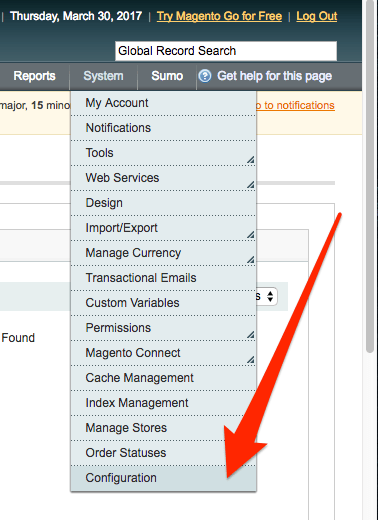Viewport: 378px width, 520px height.
Task: Expand the Permissions submenu
Action: [163, 328]
